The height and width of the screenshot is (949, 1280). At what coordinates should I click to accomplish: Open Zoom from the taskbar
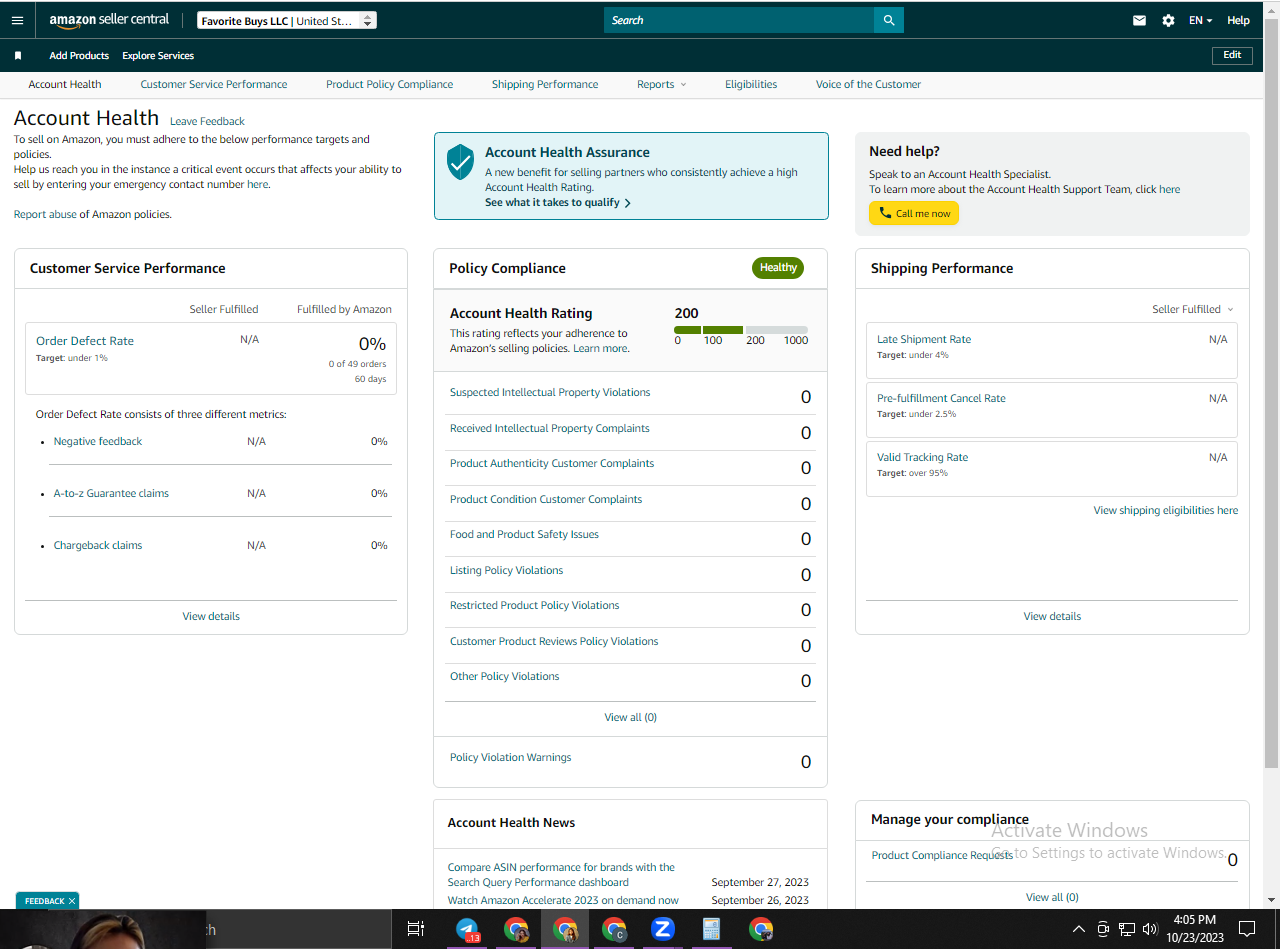point(662,929)
